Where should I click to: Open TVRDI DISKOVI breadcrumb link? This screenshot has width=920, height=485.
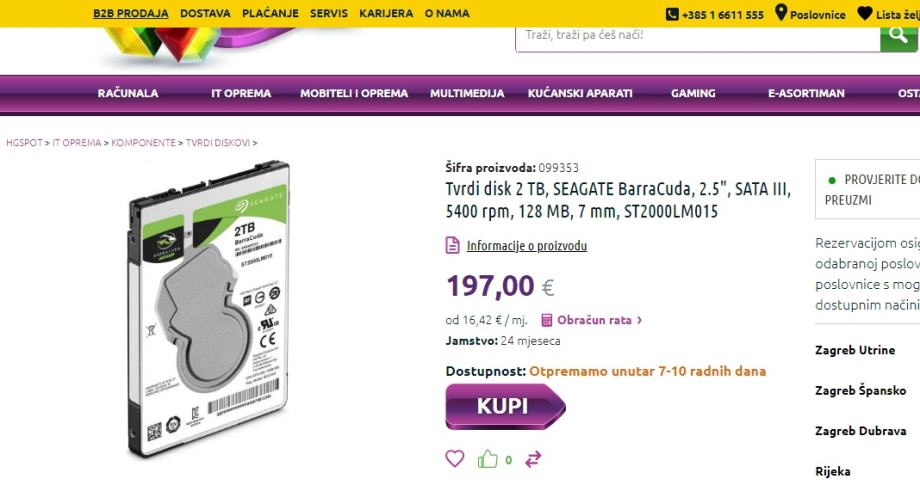tap(218, 143)
